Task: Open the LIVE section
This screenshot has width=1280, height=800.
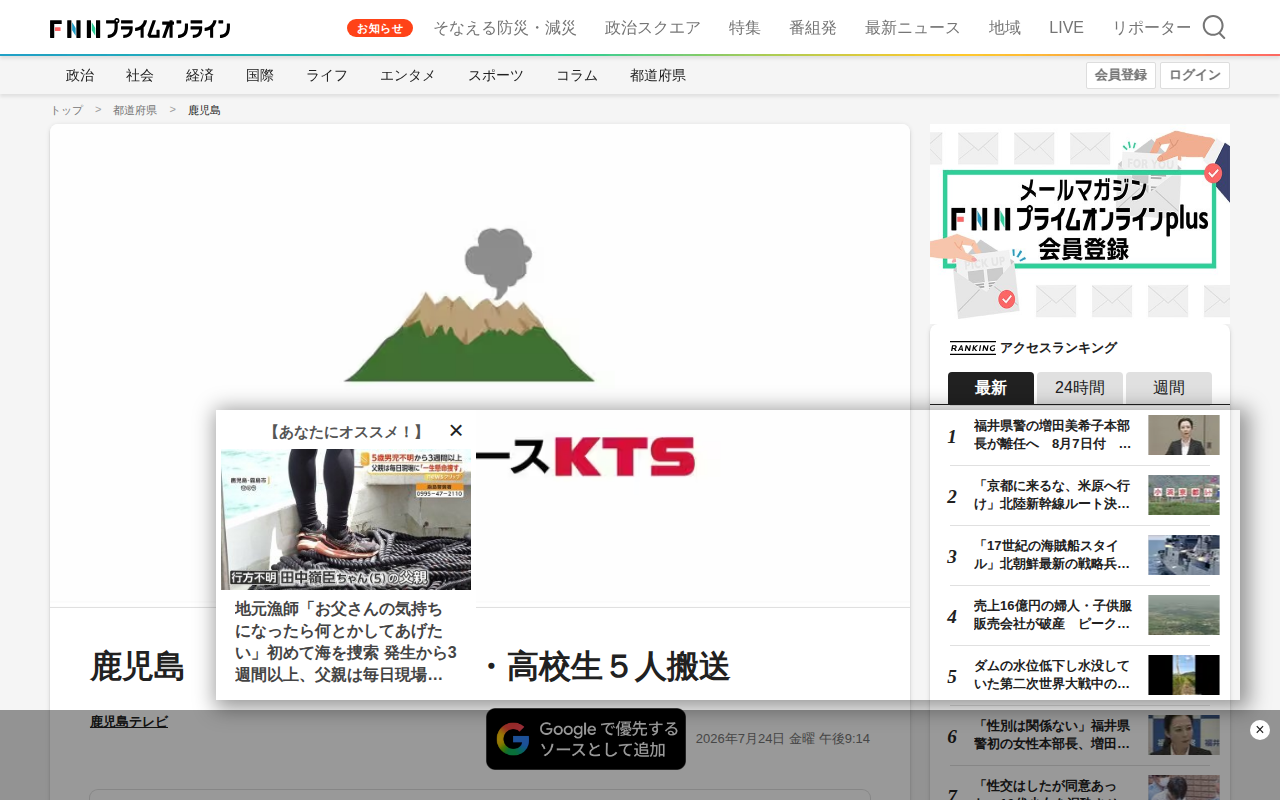Action: [1066, 28]
